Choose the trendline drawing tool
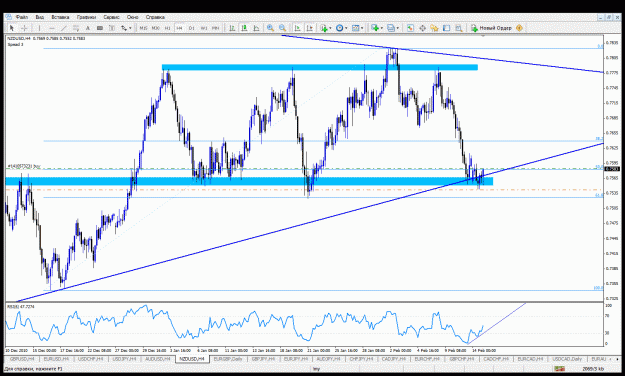The height and width of the screenshot is (376, 625). [63, 28]
